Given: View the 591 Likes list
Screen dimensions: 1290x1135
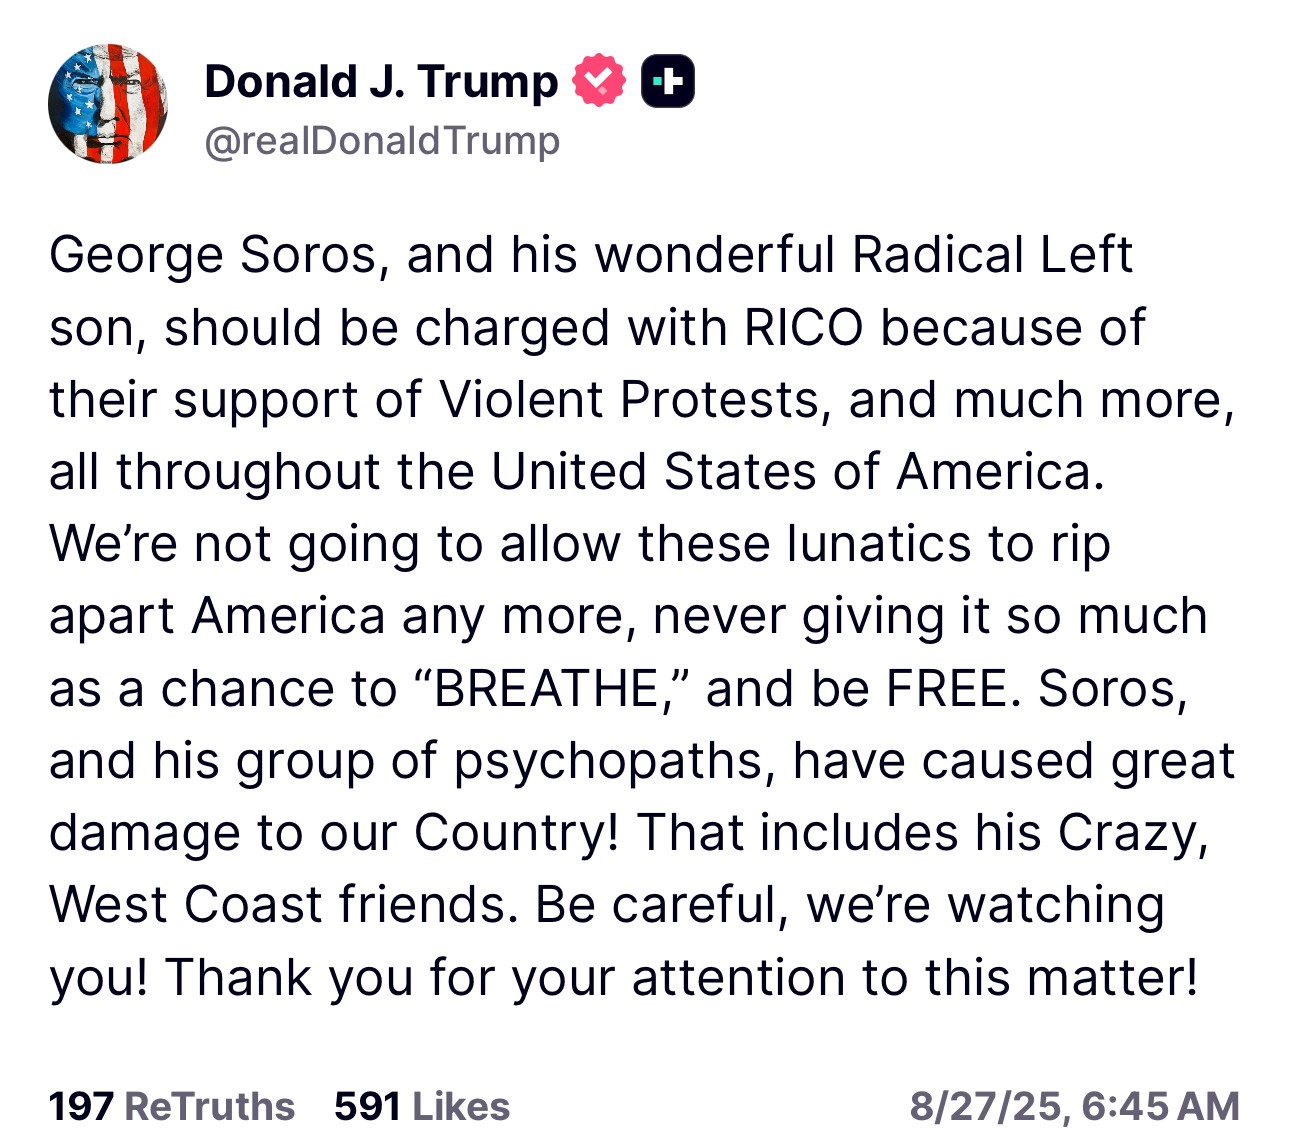Looking at the screenshot, I should pyautogui.click(x=422, y=1107).
